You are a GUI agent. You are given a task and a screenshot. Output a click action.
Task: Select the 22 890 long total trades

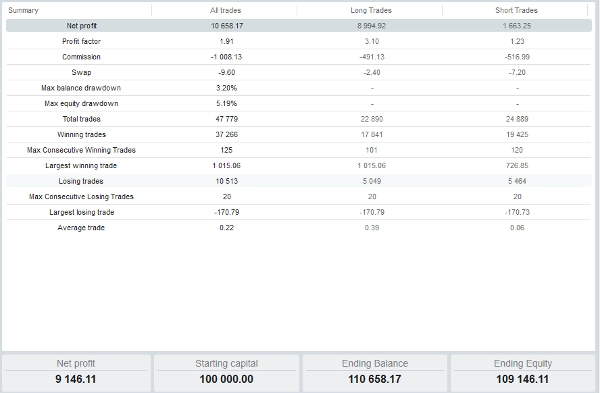(x=372, y=119)
